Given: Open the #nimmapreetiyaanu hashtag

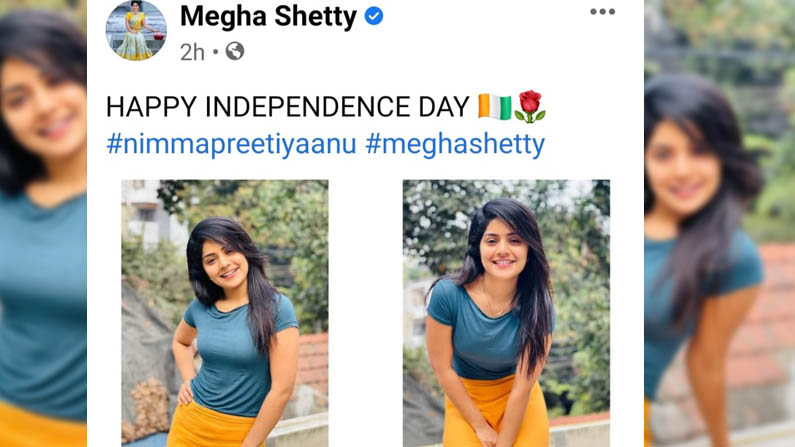Looking at the screenshot, I should [231, 144].
